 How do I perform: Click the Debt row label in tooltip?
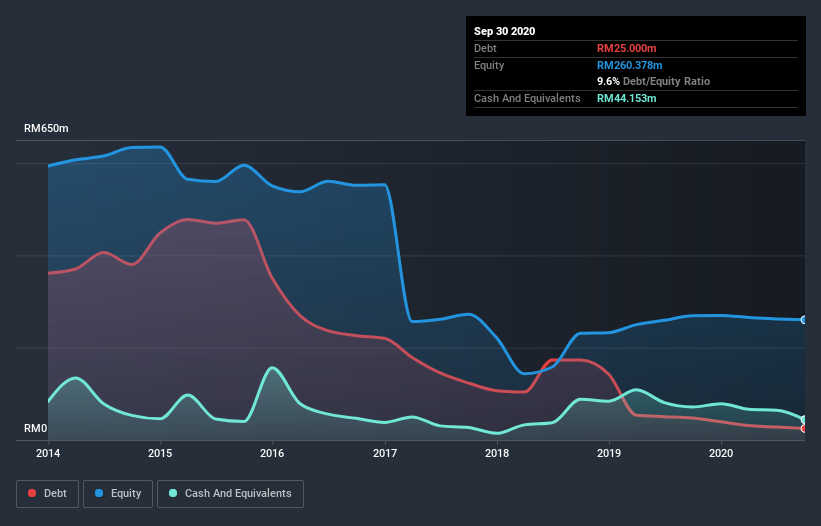coord(485,48)
